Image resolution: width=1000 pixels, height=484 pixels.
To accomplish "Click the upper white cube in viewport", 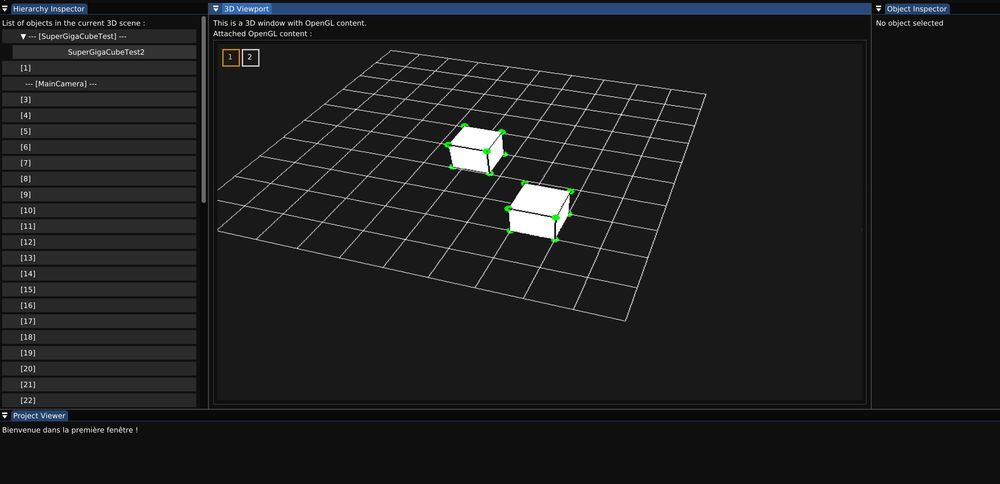I will tap(475, 149).
